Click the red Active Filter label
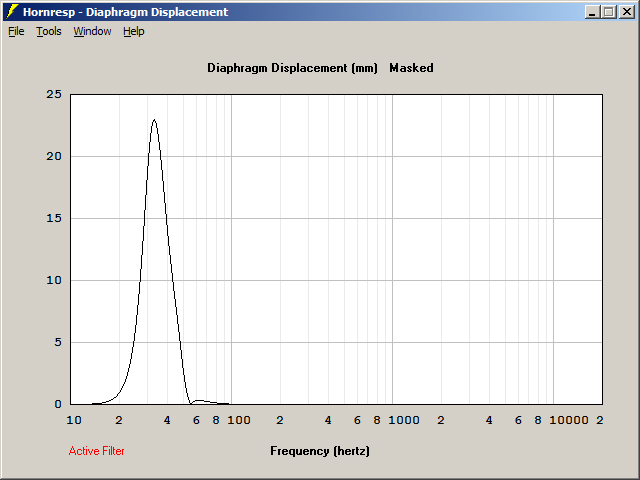This screenshot has width=640, height=480. tap(96, 451)
